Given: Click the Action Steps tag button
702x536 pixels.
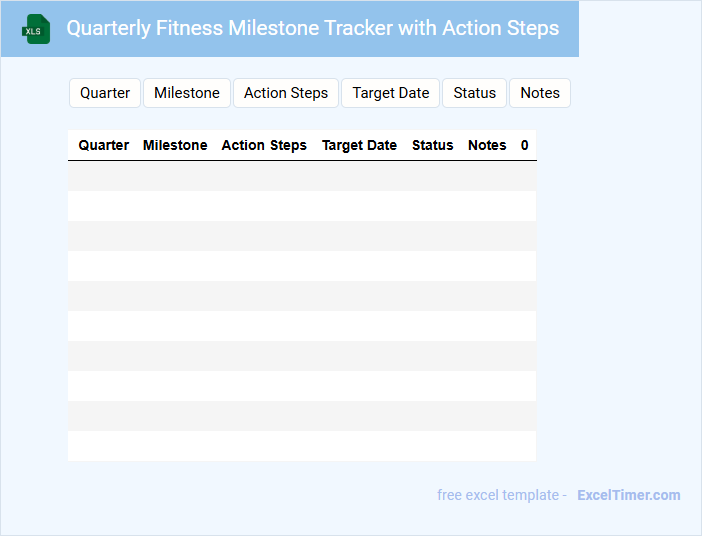Looking at the screenshot, I should (x=286, y=93).
